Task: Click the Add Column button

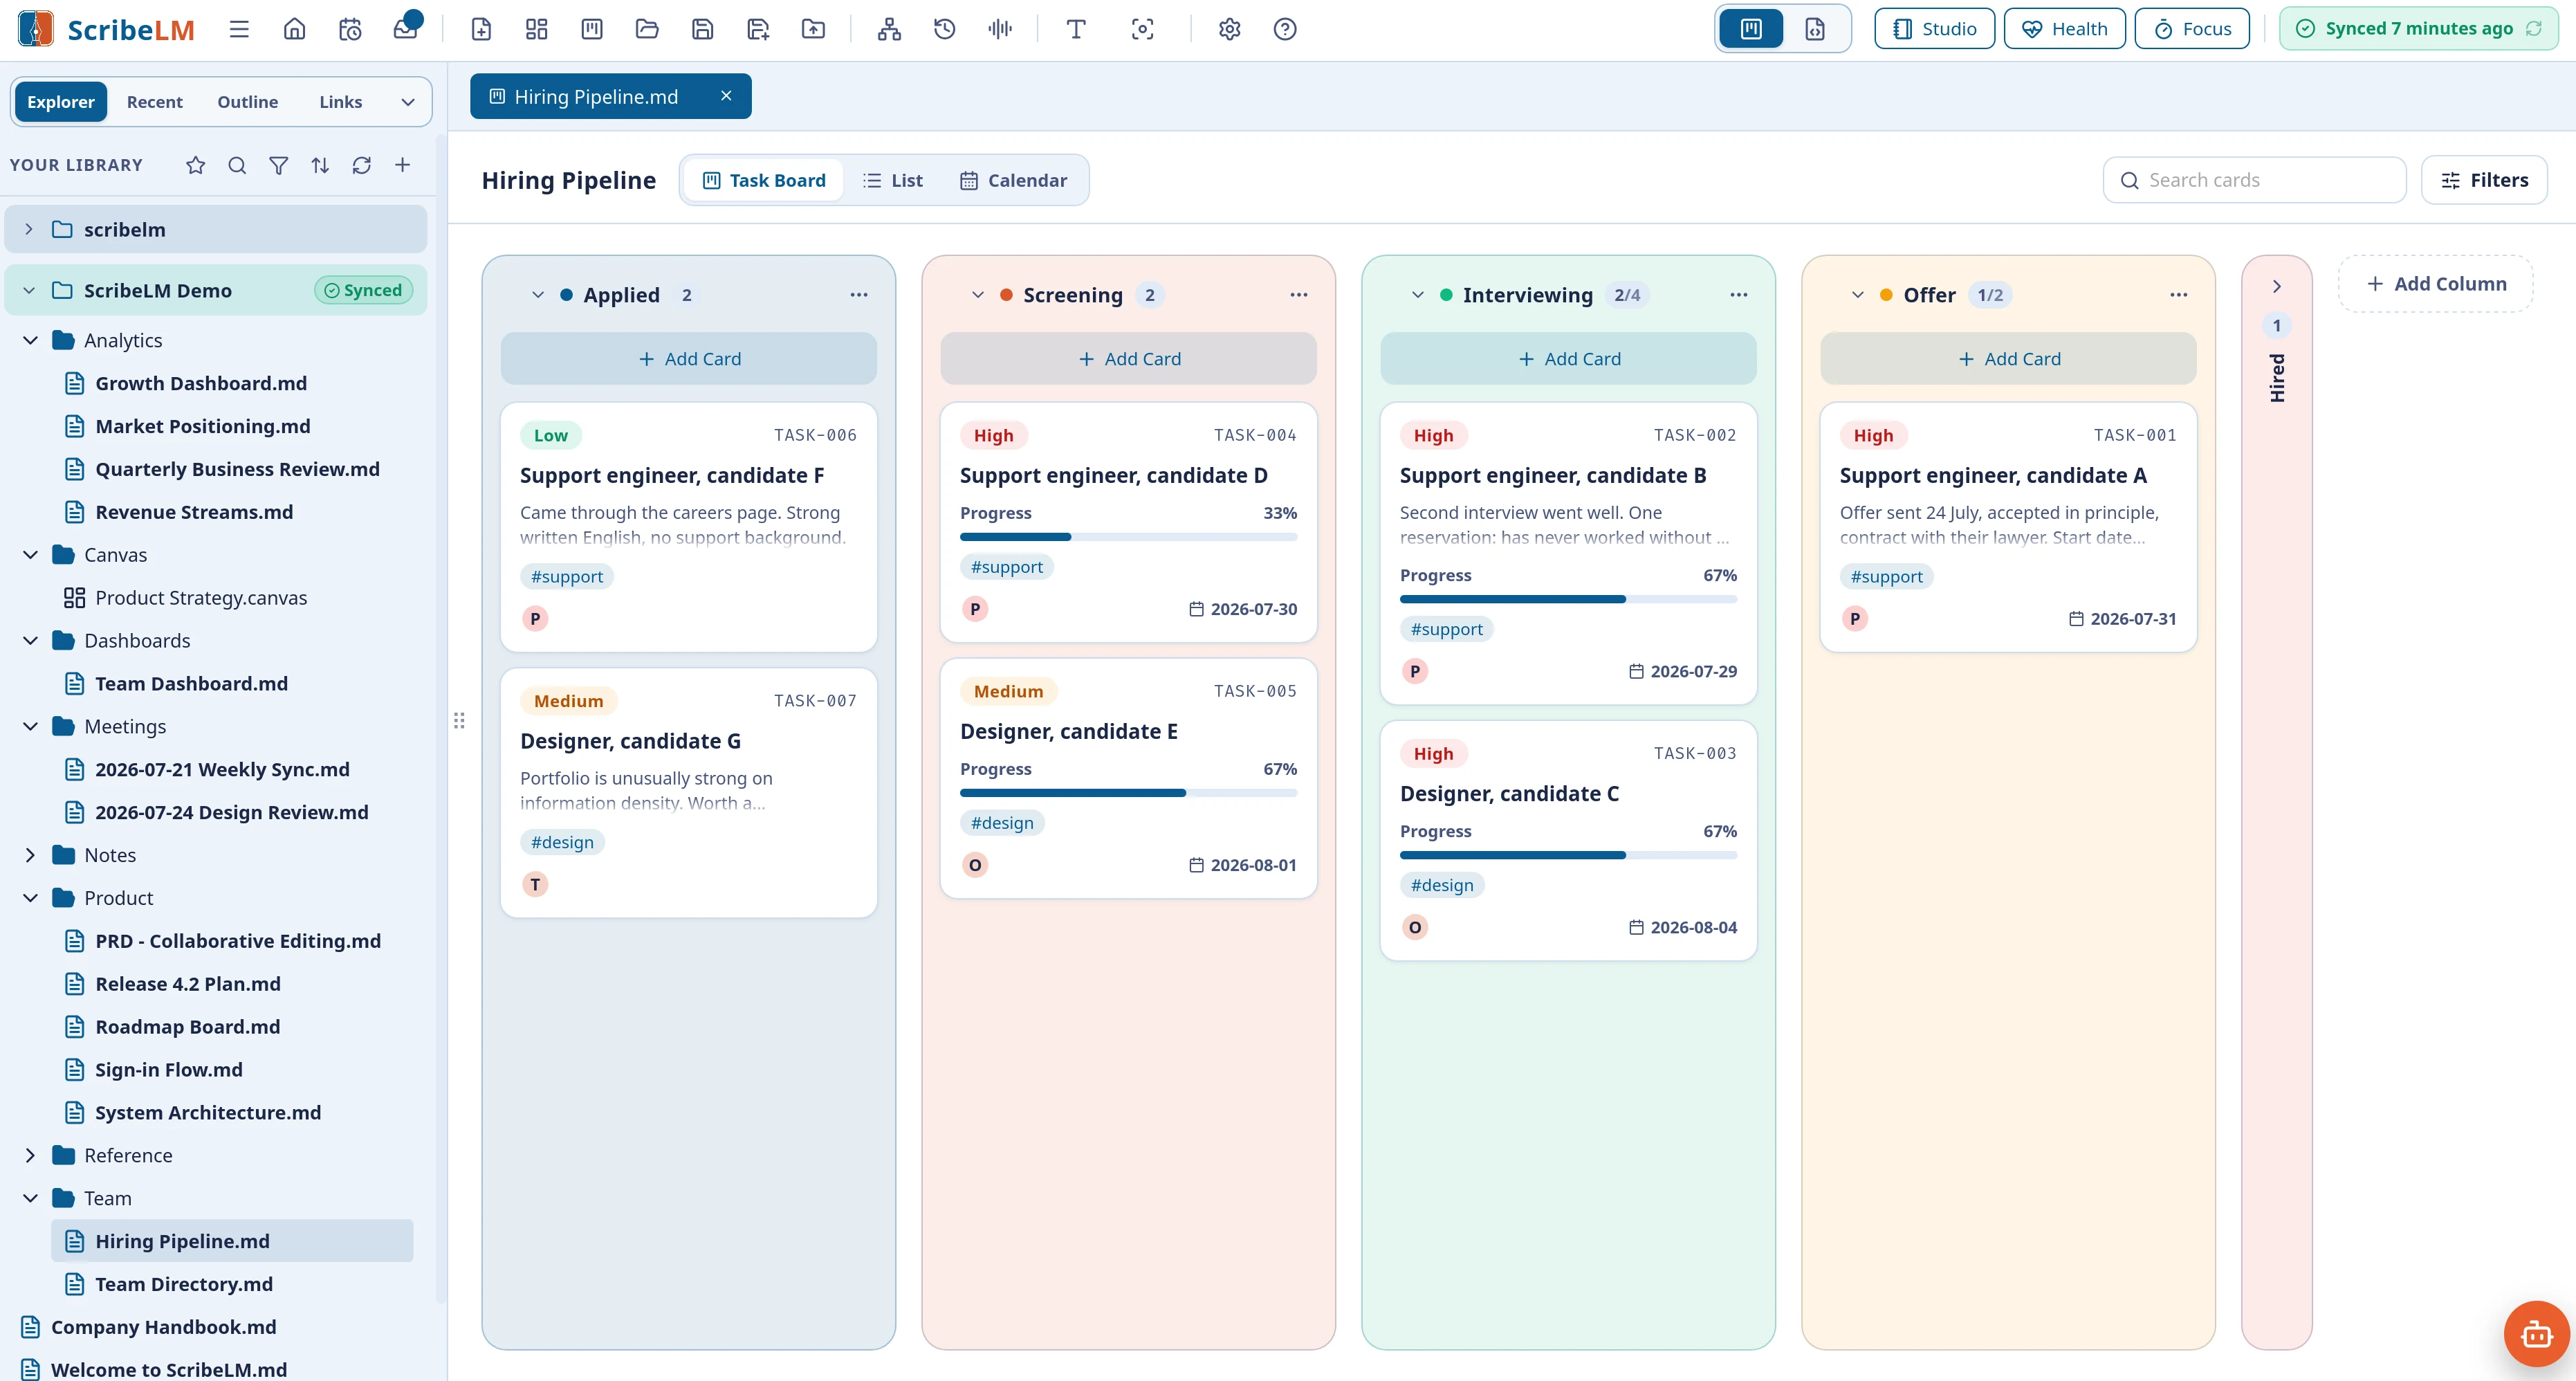Action: pos(2436,284)
